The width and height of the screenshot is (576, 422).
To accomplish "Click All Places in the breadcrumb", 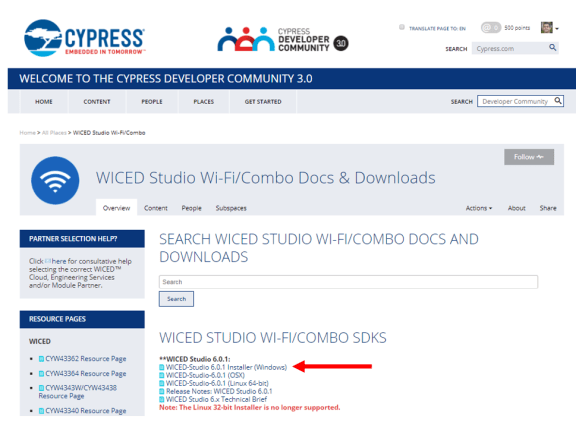I will 54,133.
